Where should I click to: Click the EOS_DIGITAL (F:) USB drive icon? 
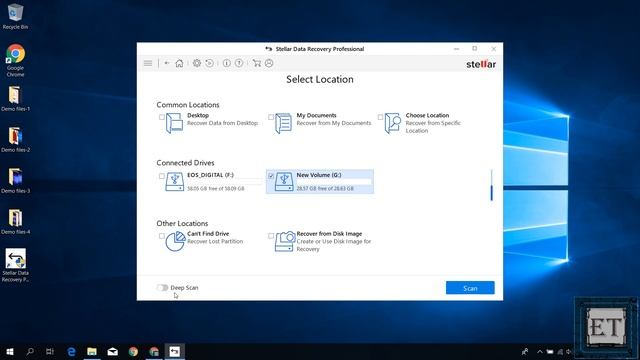coord(175,182)
